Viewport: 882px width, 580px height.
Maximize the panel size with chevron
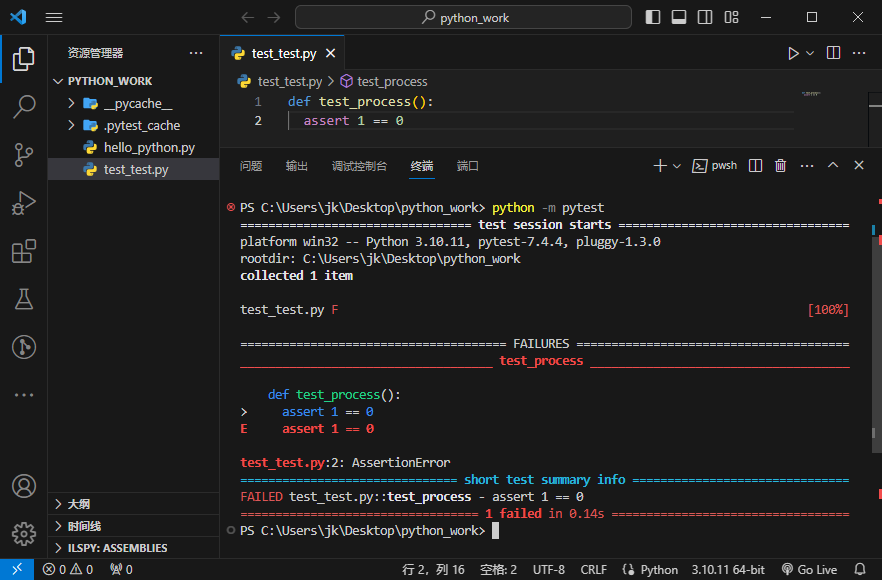click(x=833, y=165)
